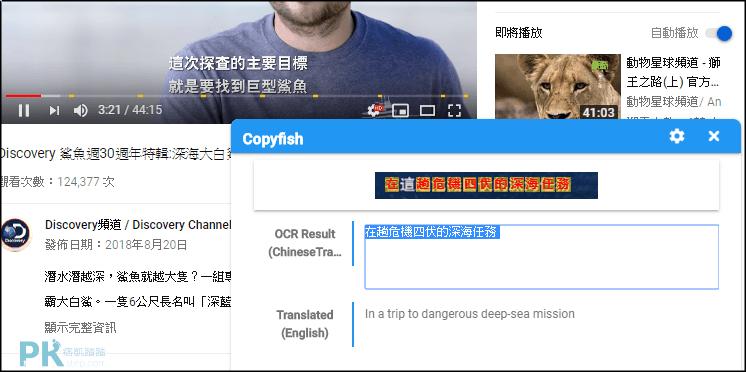The height and width of the screenshot is (372, 746).
Task: Enable theater mode view
Action: click(427, 111)
